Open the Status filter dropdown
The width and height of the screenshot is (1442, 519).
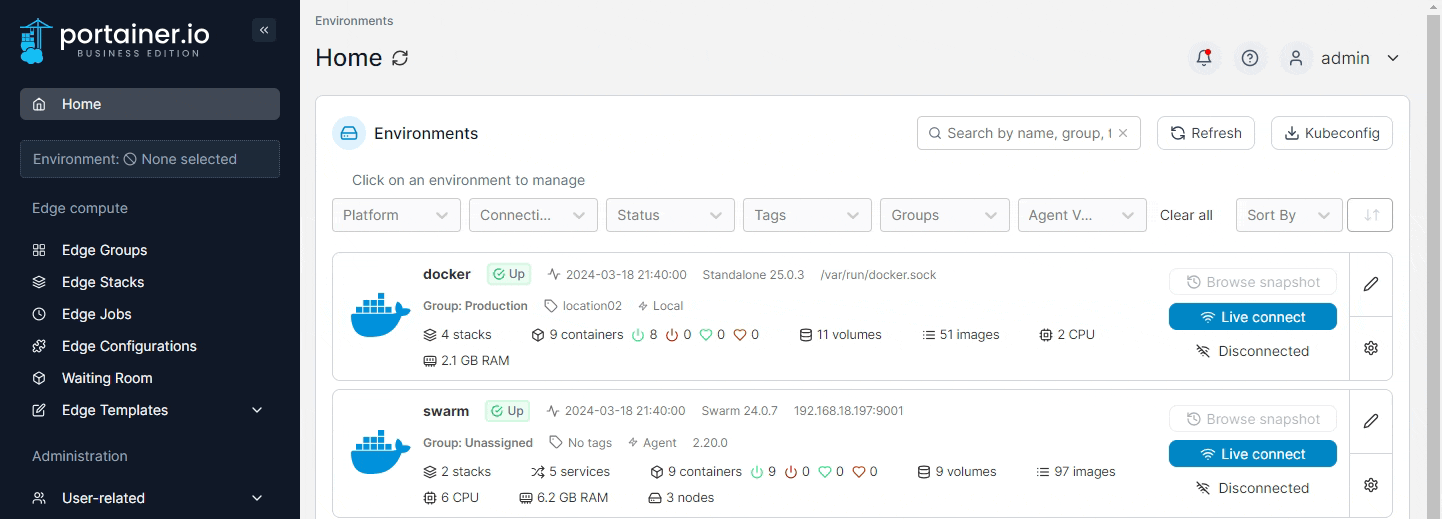click(669, 215)
